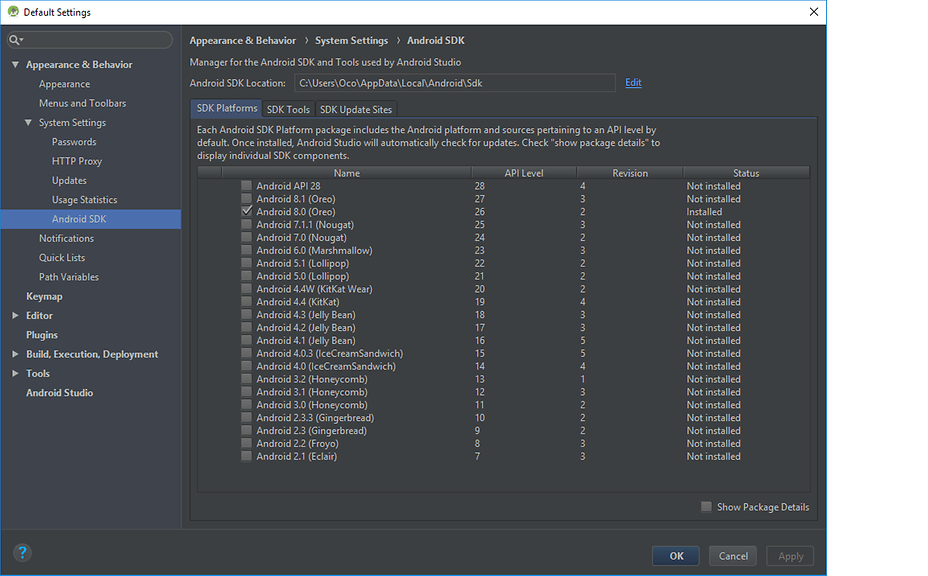Check the Android API 28 checkbox

tap(246, 186)
